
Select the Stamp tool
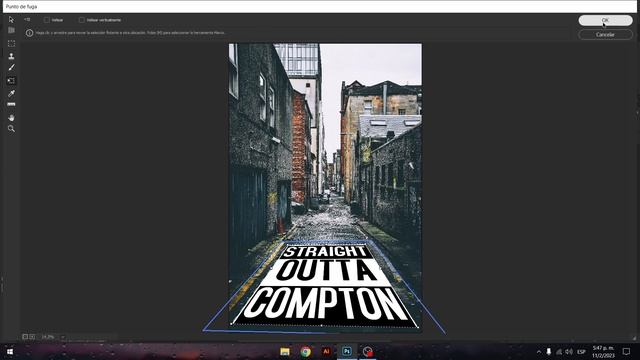tap(11, 56)
